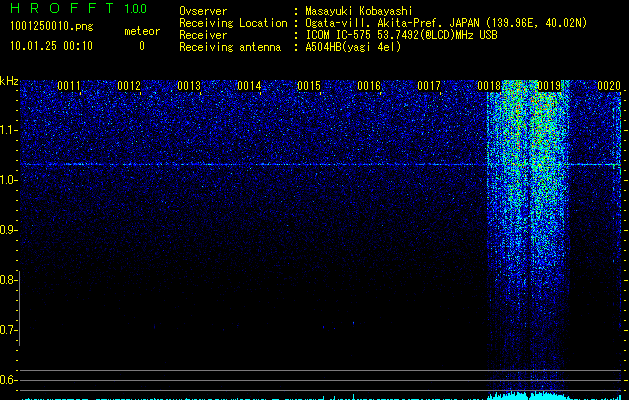The width and height of the screenshot is (629, 400).
Task: Select the observer name Masayuki Kobayashi
Action: point(358,11)
